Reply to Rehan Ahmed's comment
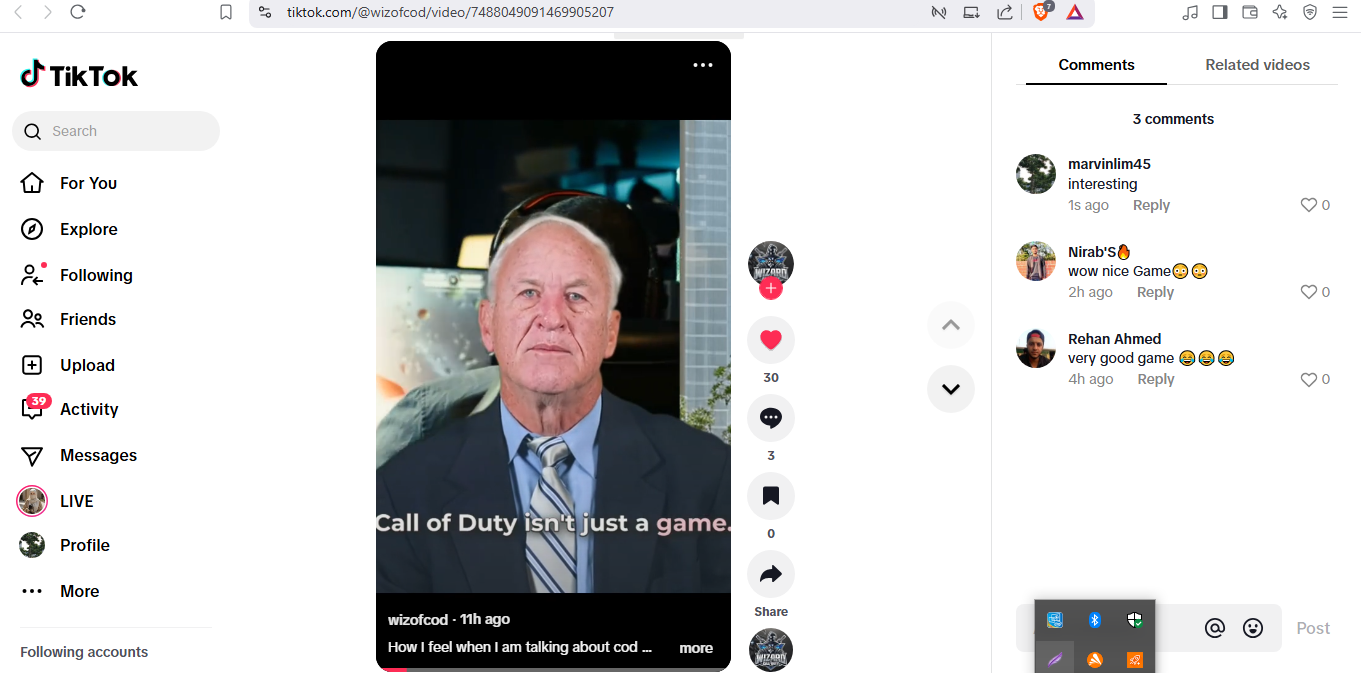The width and height of the screenshot is (1361, 673). pos(1156,379)
